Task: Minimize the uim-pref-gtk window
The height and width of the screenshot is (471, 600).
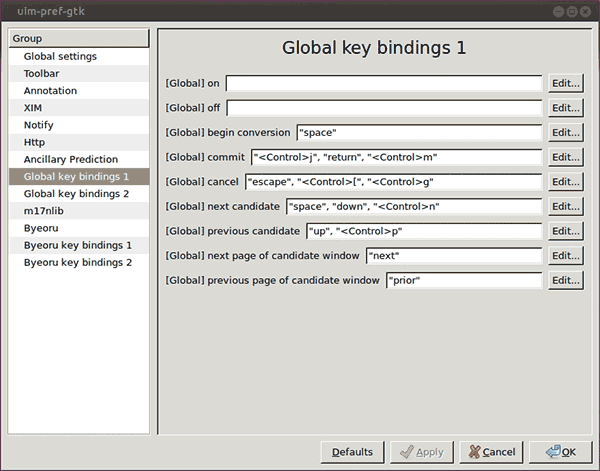Action: pyautogui.click(x=558, y=11)
